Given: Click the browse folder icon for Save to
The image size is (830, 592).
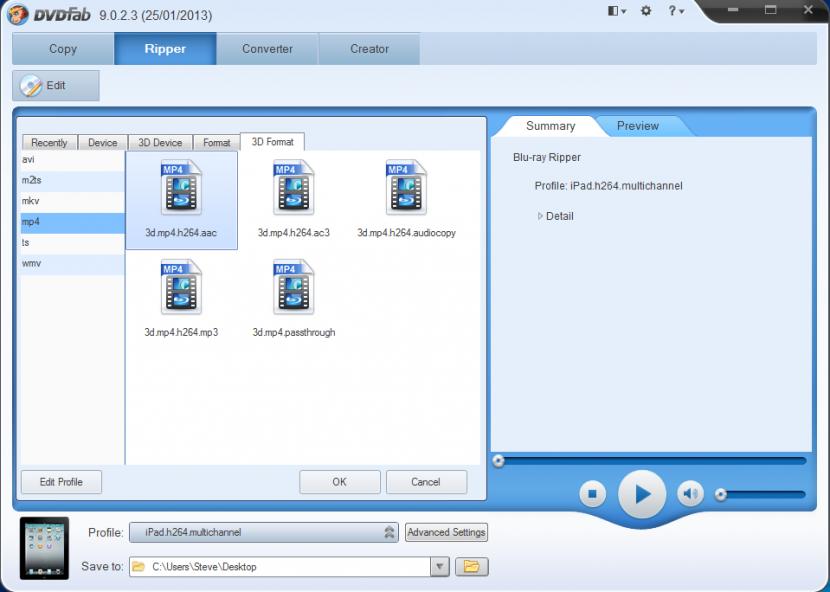Looking at the screenshot, I should 471,567.
